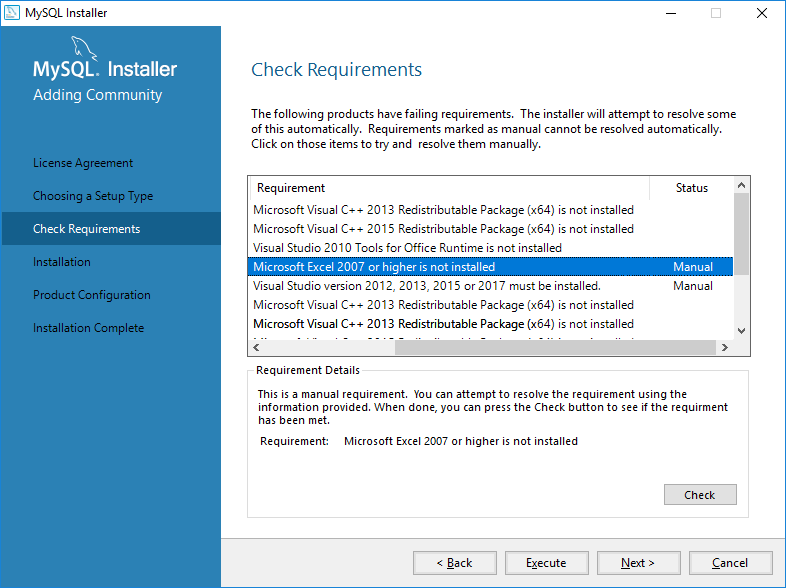Go to Choosing a Setup Type step
786x588 pixels.
(93, 196)
